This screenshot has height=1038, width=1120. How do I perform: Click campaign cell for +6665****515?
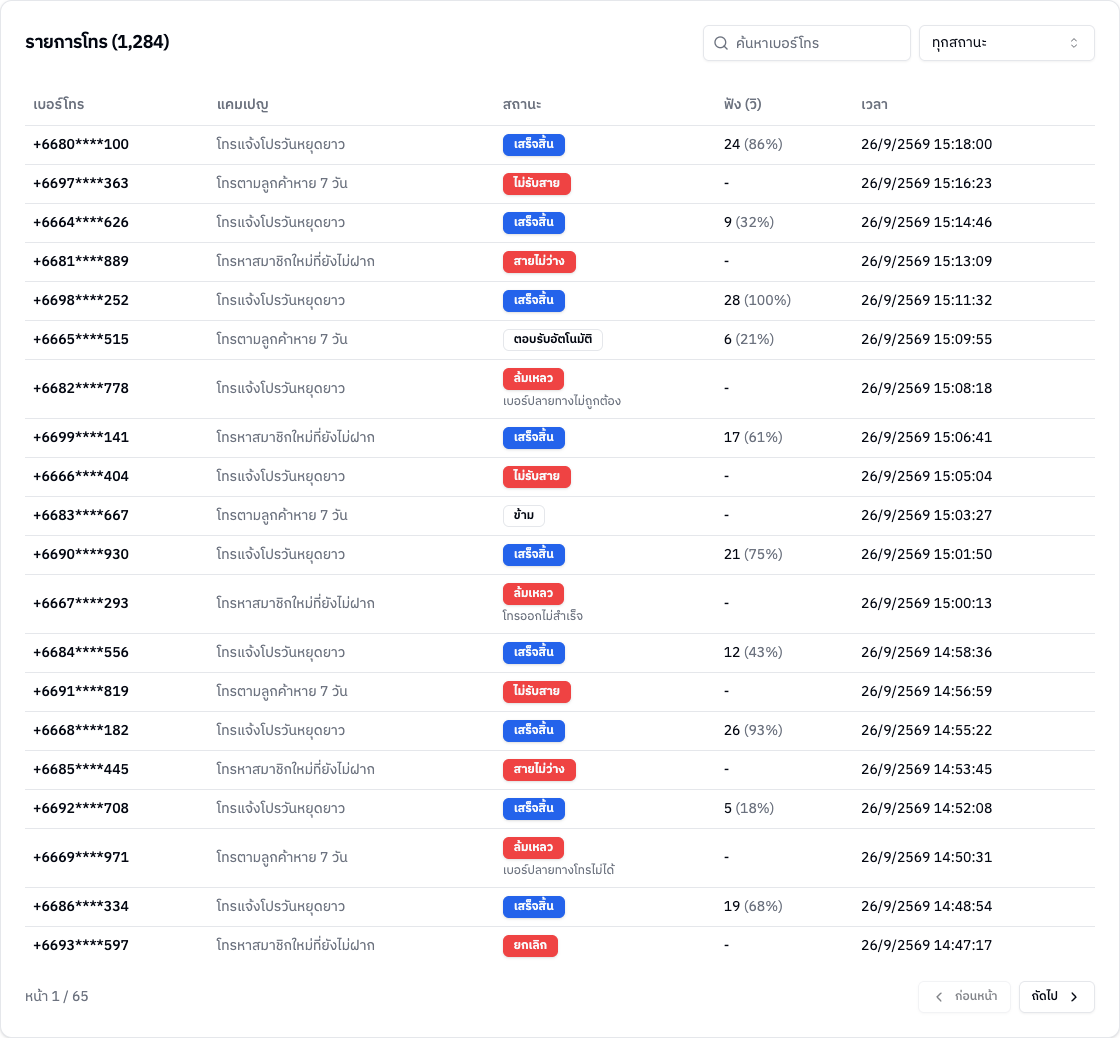(x=282, y=339)
